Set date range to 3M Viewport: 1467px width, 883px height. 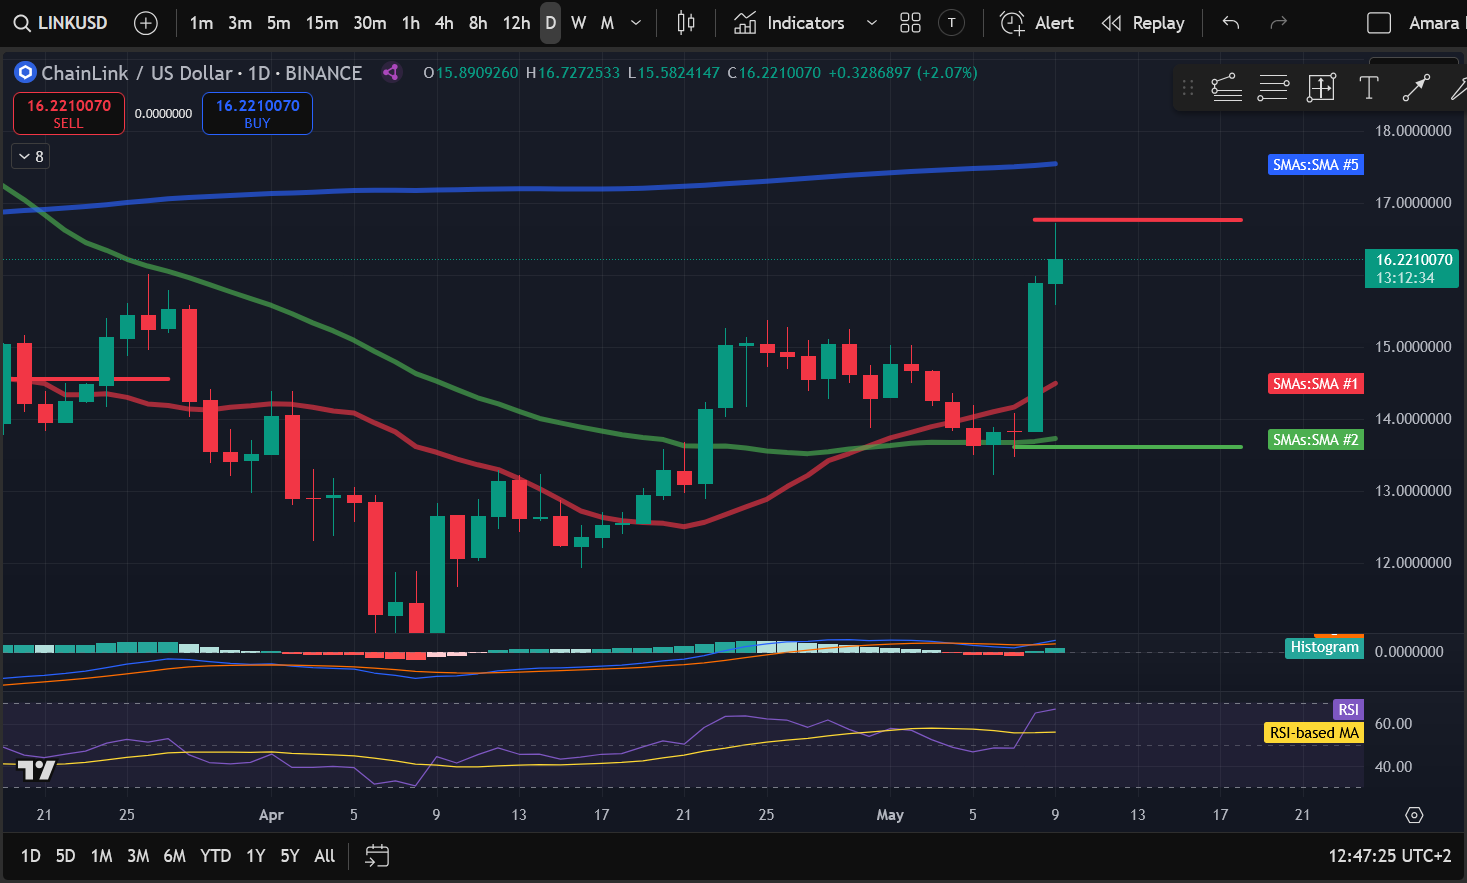(x=138, y=856)
